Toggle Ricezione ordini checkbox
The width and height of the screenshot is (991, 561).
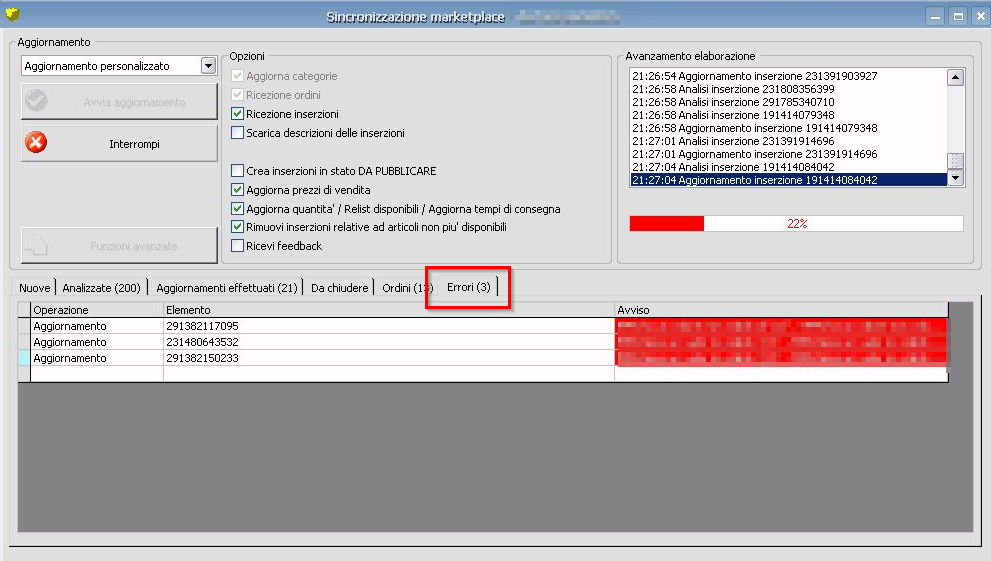point(238,95)
